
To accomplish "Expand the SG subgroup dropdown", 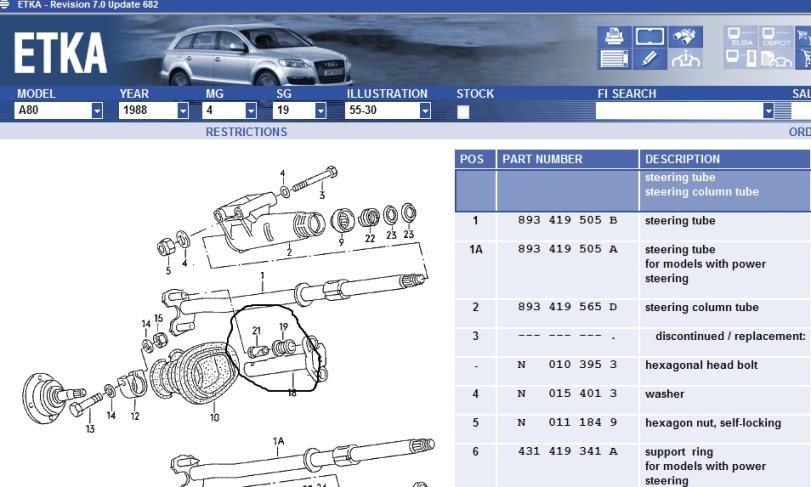I will tap(321, 110).
